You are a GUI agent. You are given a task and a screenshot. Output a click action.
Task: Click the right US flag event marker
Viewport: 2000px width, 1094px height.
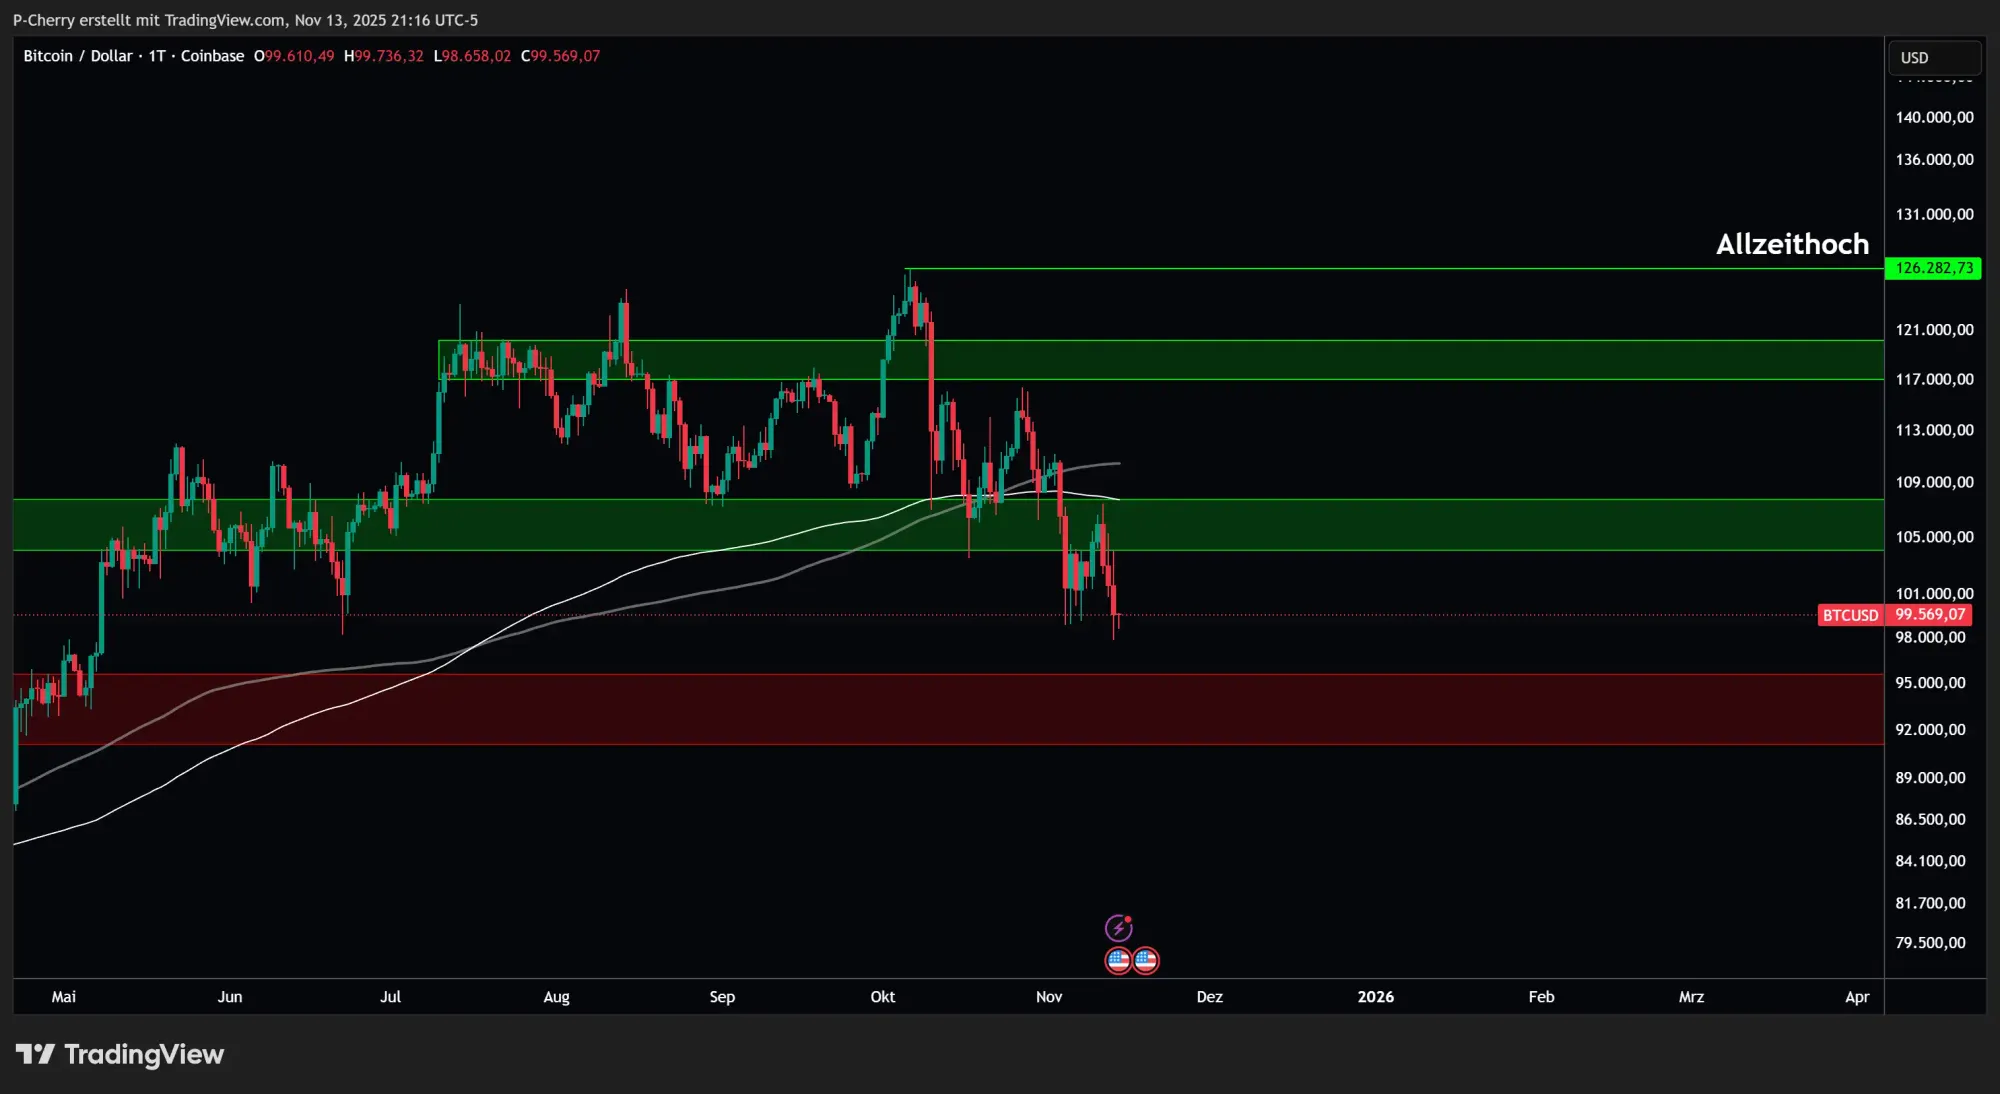tap(1146, 960)
